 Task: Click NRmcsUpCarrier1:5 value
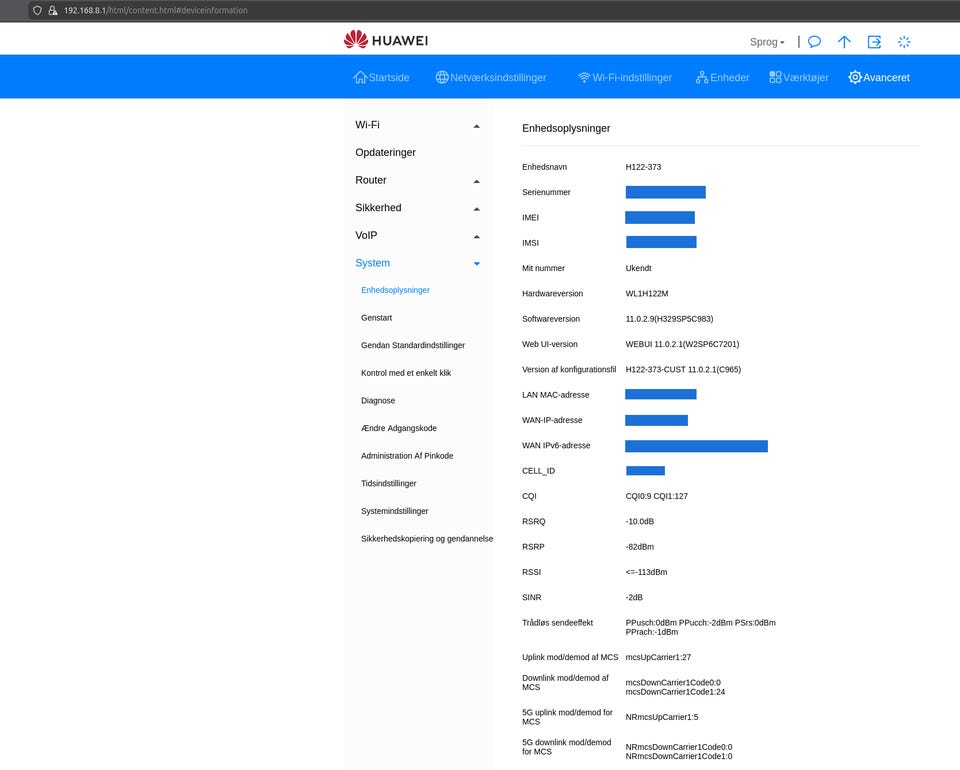tap(661, 717)
